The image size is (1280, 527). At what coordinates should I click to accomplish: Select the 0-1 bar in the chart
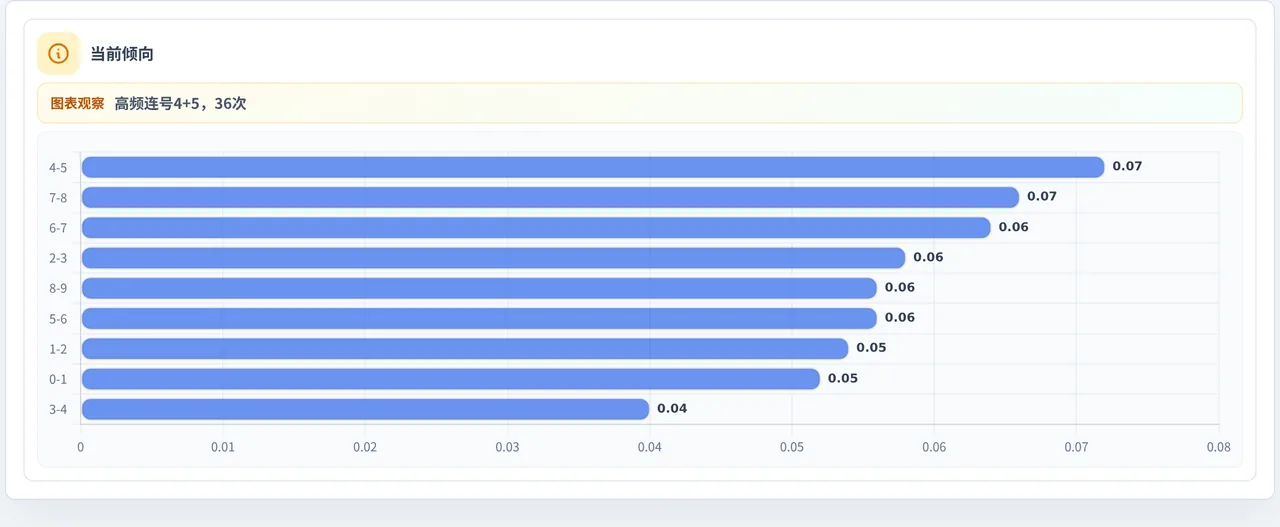click(451, 379)
